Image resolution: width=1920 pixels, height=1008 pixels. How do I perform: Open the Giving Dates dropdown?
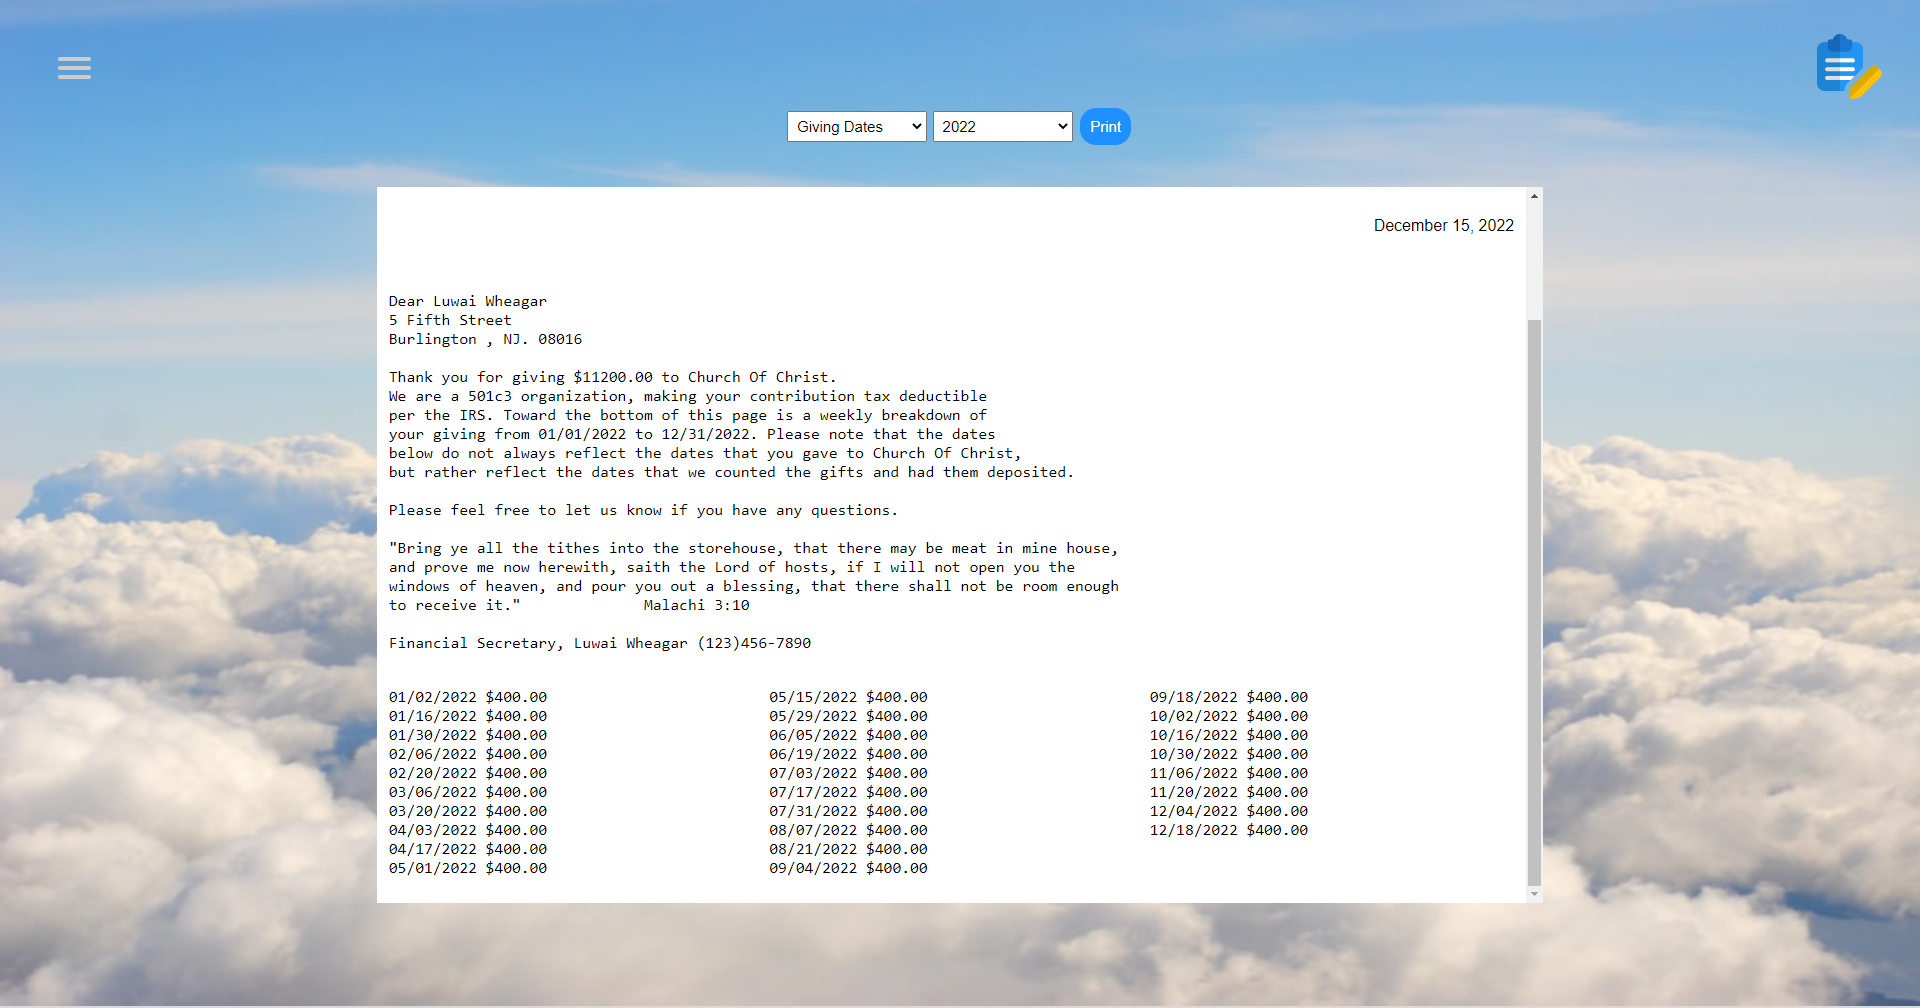857,127
